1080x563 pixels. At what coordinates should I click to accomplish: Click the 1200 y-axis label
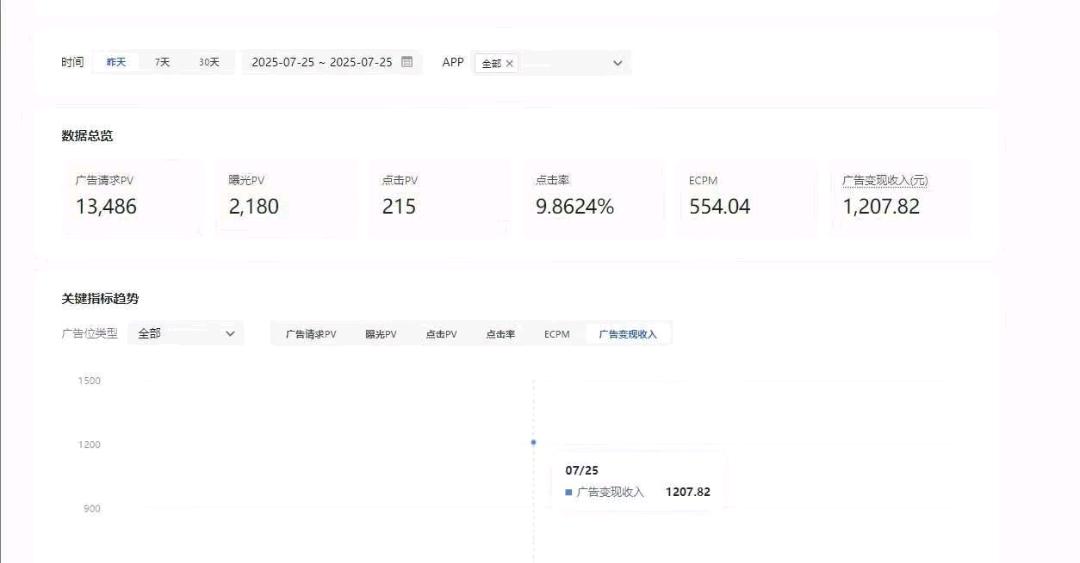coord(89,444)
